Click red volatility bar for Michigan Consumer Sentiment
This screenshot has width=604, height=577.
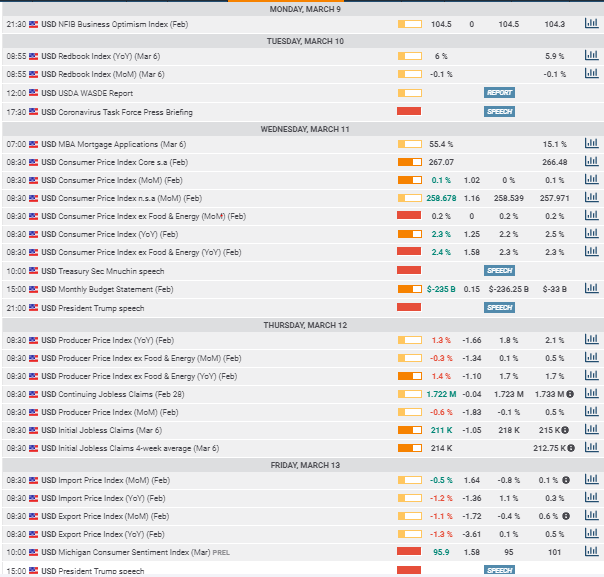pos(409,551)
